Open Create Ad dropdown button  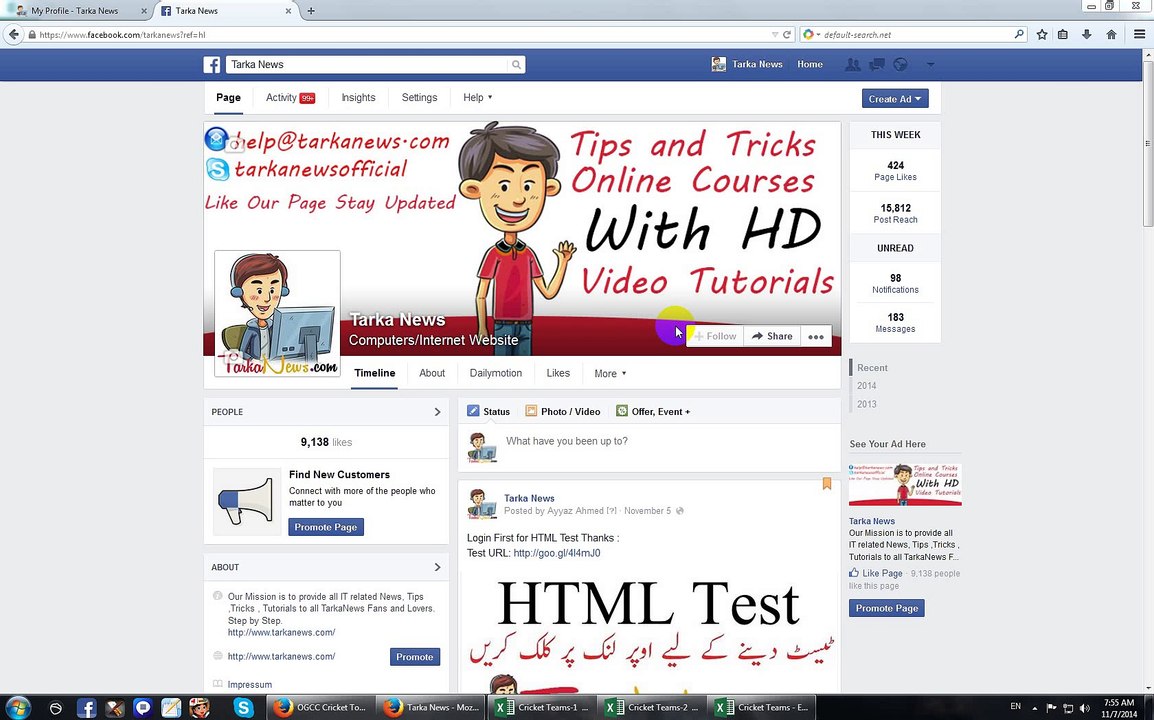pyautogui.click(x=895, y=99)
